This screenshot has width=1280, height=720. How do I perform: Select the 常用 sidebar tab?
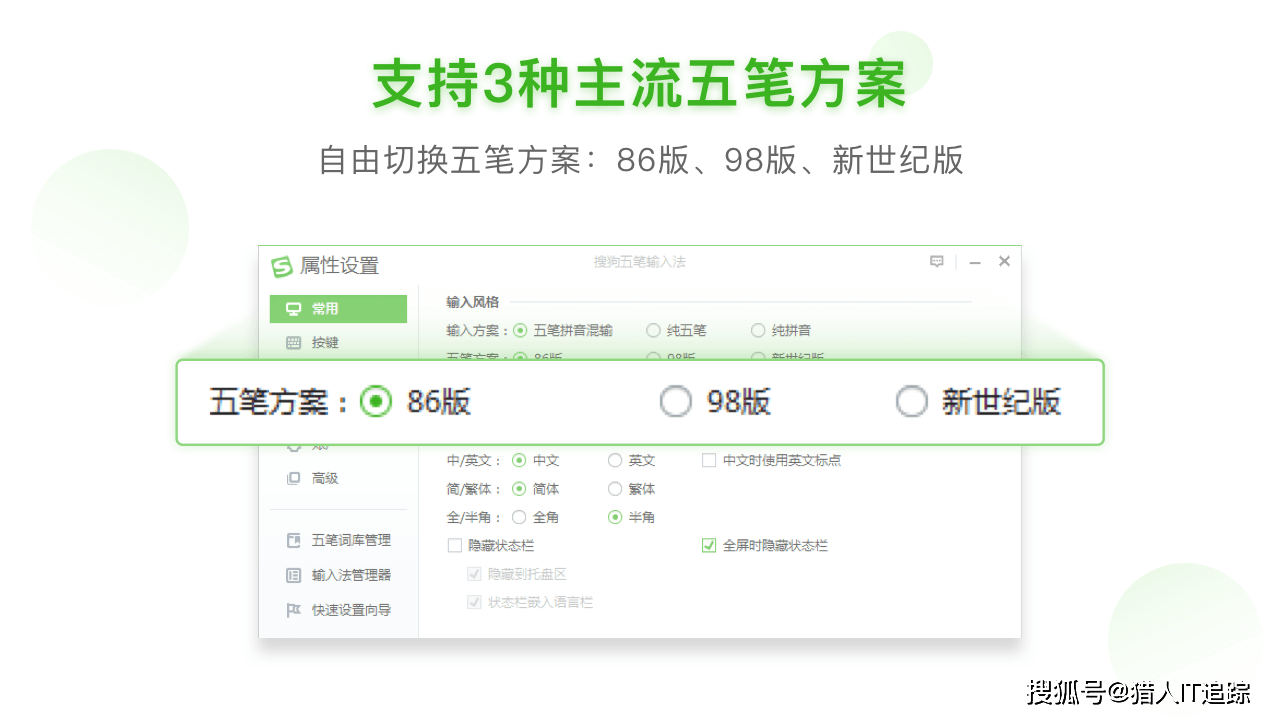pos(338,309)
